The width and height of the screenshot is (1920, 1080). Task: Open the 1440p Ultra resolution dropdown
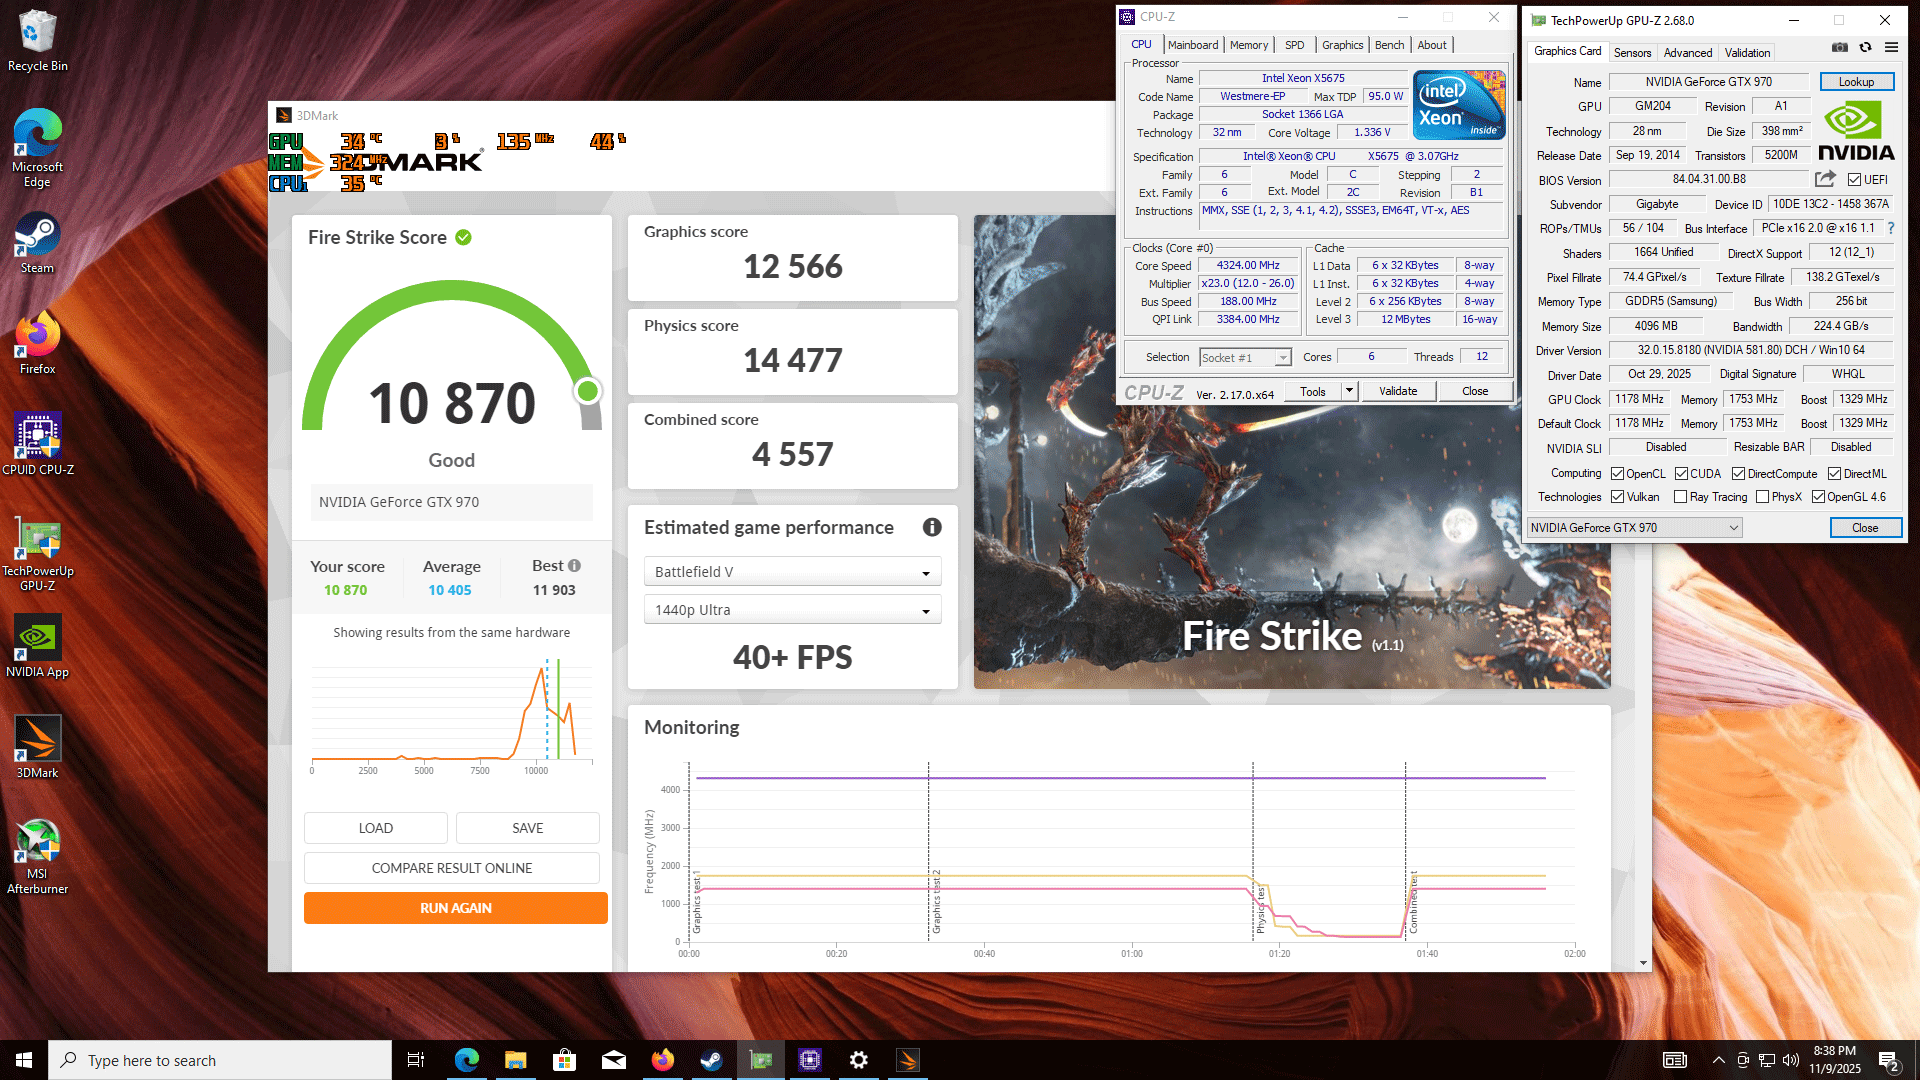tap(792, 610)
